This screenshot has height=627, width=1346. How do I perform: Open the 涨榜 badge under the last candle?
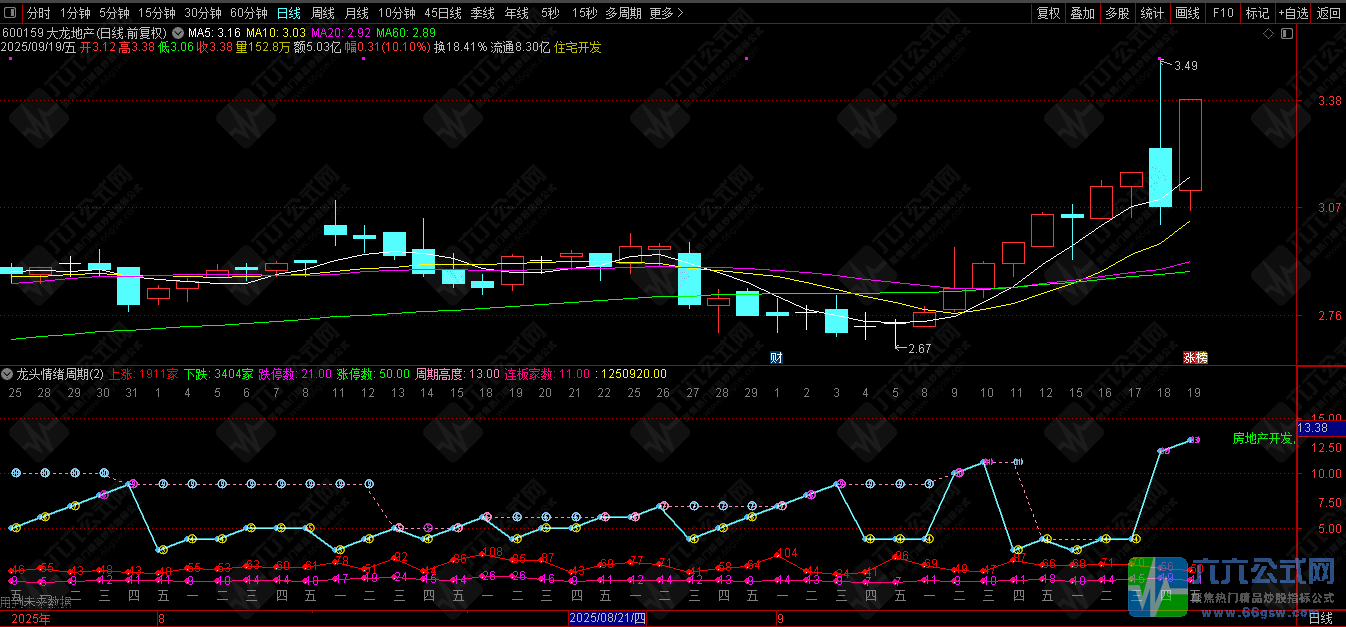coord(1194,357)
